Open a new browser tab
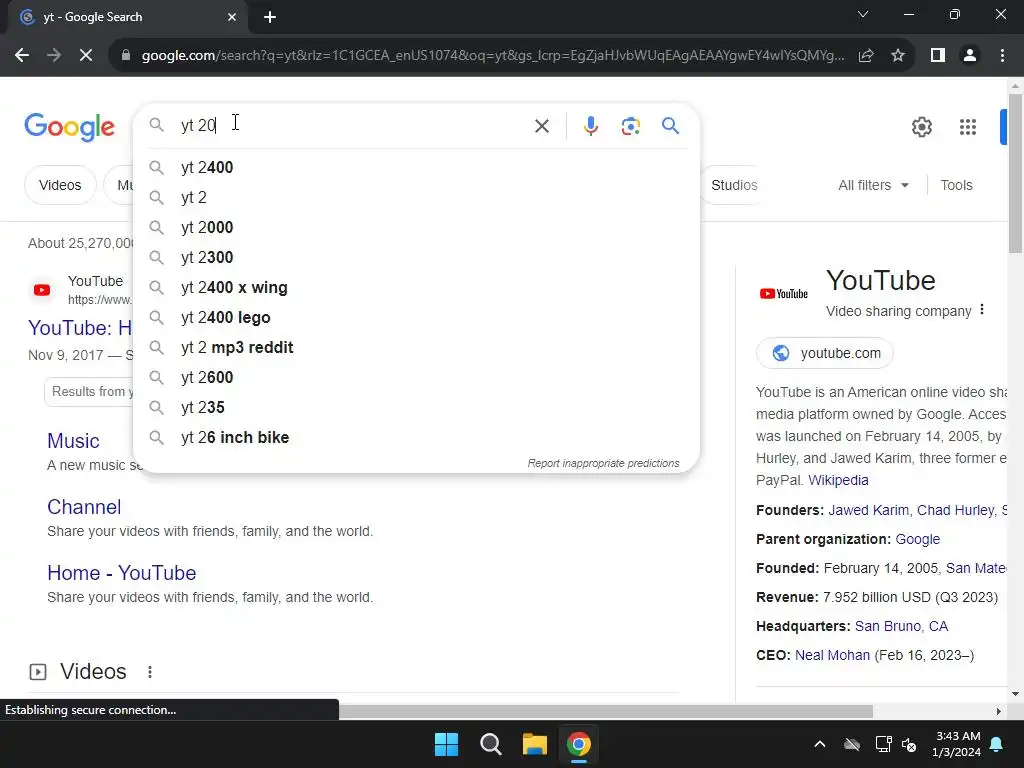The width and height of the screenshot is (1024, 768). pyautogui.click(x=270, y=17)
